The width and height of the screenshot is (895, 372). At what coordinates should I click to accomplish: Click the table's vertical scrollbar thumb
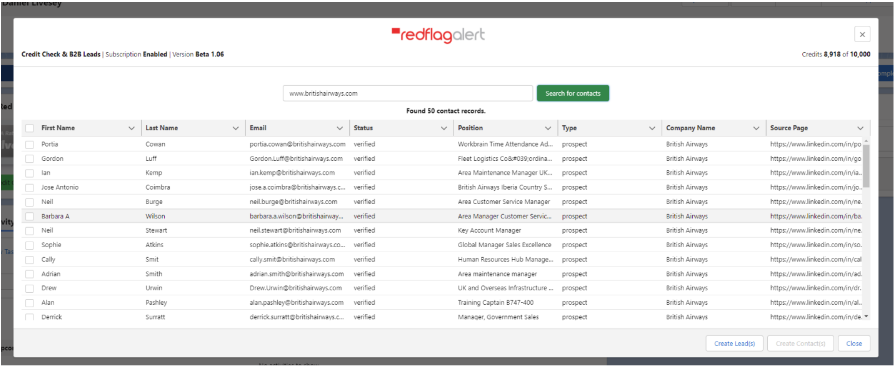(866, 165)
